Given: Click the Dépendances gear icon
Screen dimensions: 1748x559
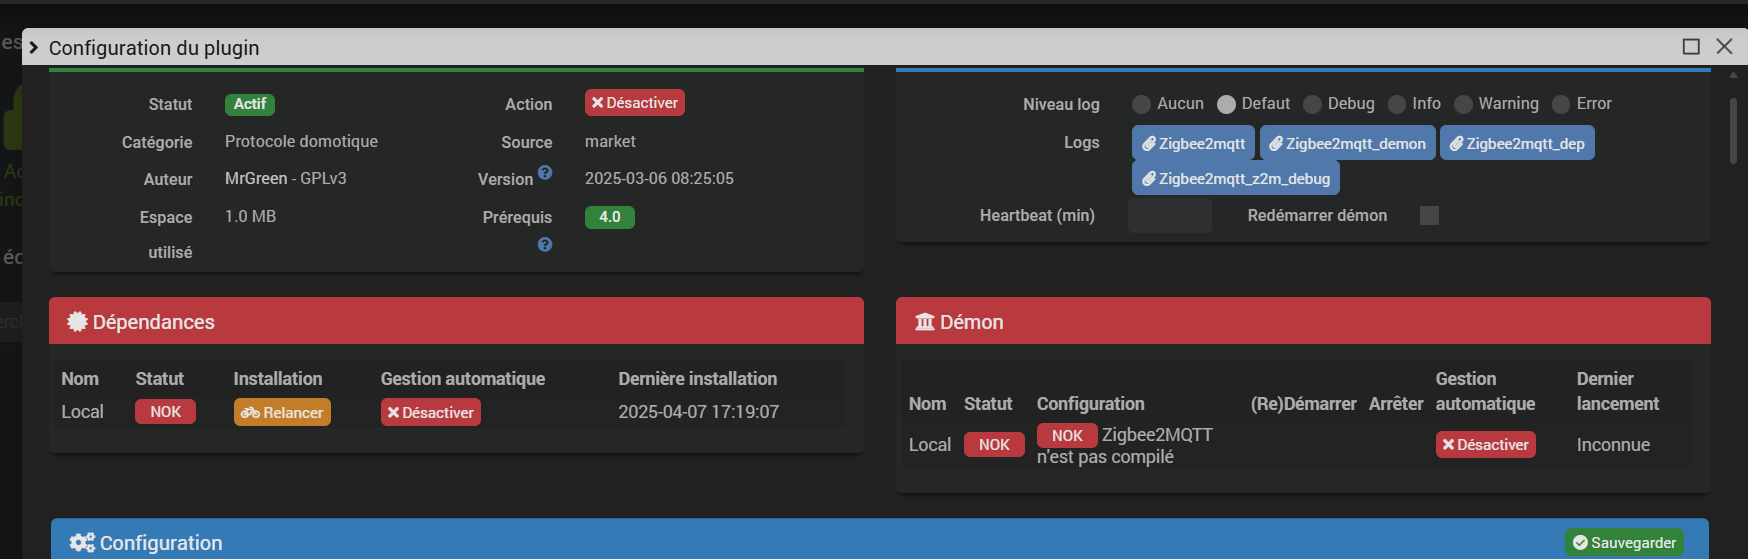Looking at the screenshot, I should [x=77, y=322].
